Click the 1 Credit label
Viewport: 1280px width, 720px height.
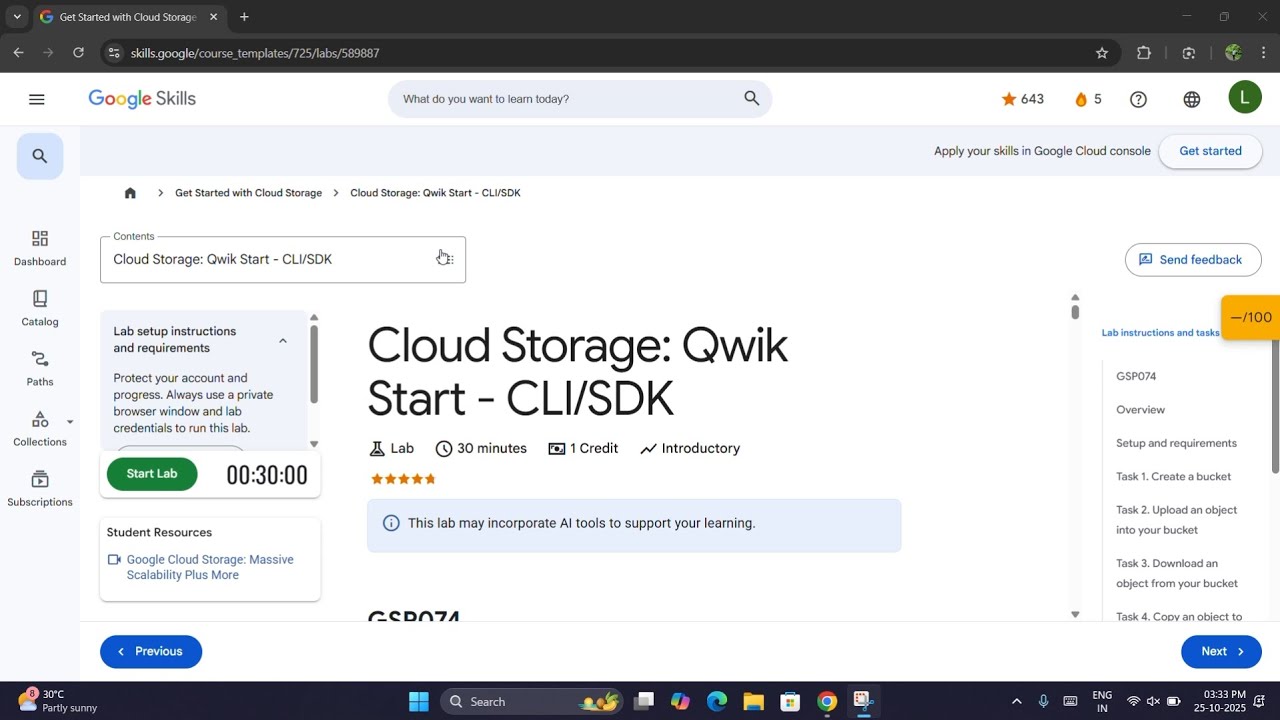(583, 449)
